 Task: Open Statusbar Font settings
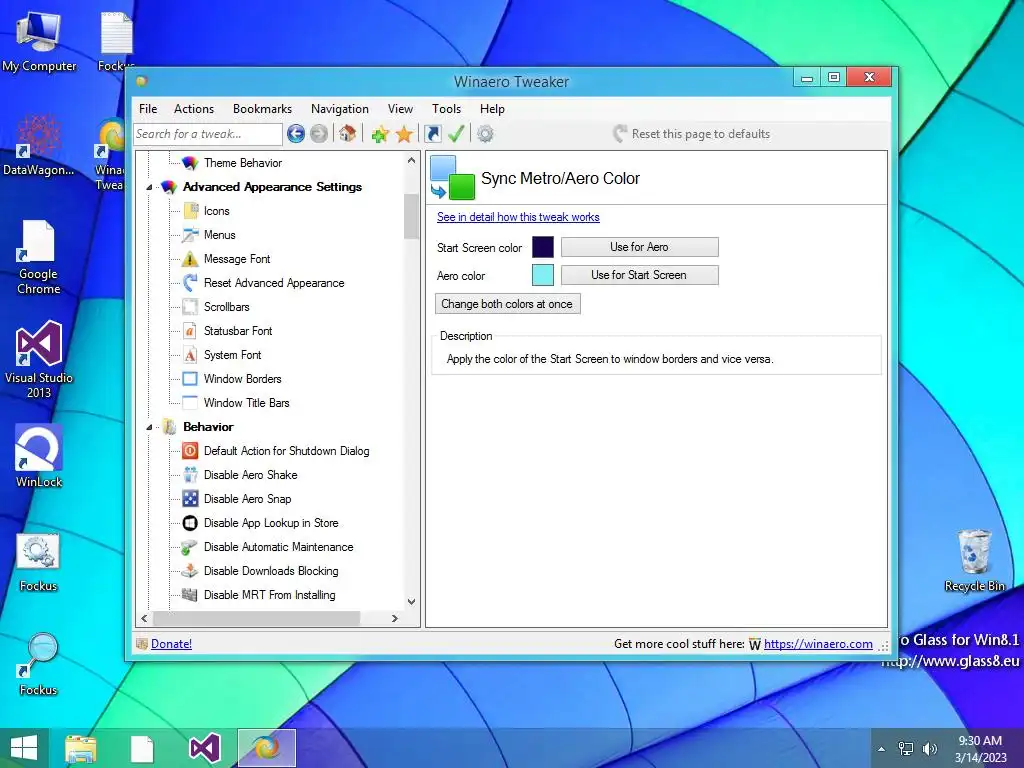pyautogui.click(x=238, y=331)
